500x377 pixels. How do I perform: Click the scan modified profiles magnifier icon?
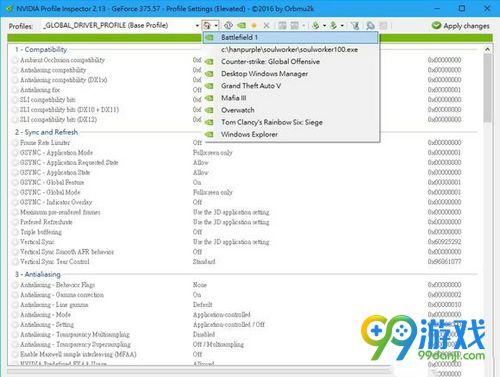(x=370, y=25)
